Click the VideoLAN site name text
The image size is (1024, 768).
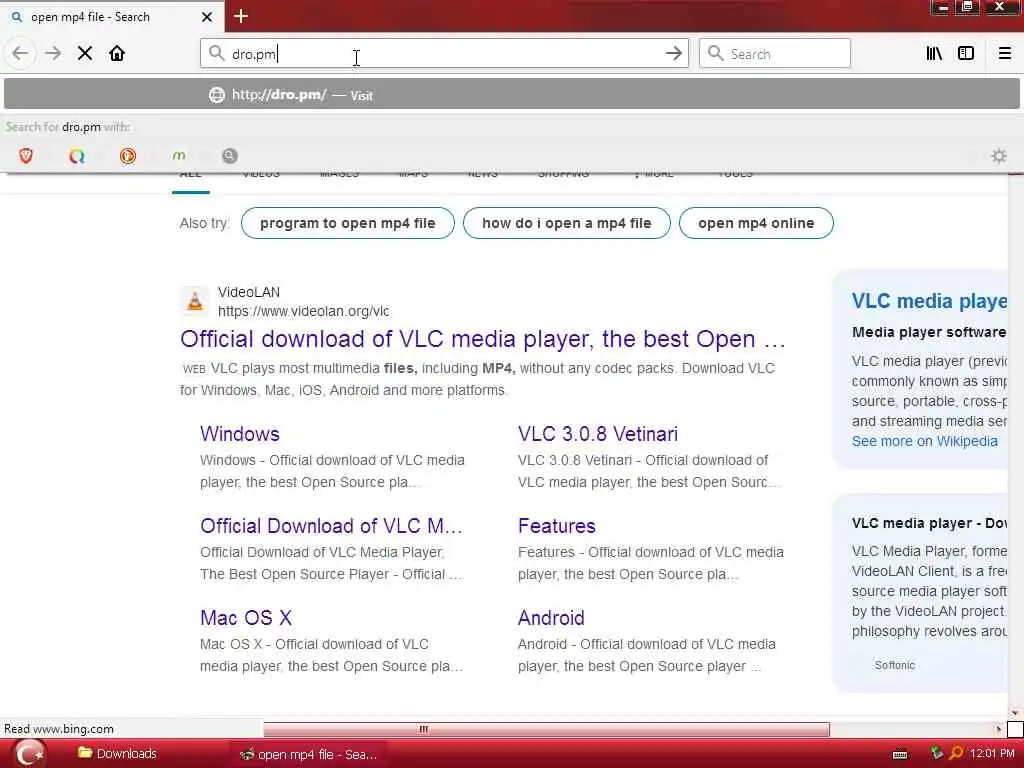point(249,292)
